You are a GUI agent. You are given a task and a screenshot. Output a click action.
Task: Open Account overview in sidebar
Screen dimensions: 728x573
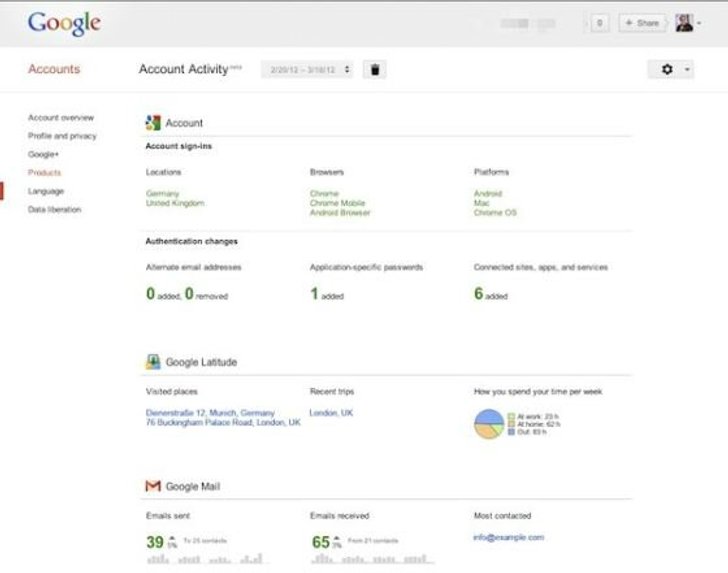click(x=61, y=117)
